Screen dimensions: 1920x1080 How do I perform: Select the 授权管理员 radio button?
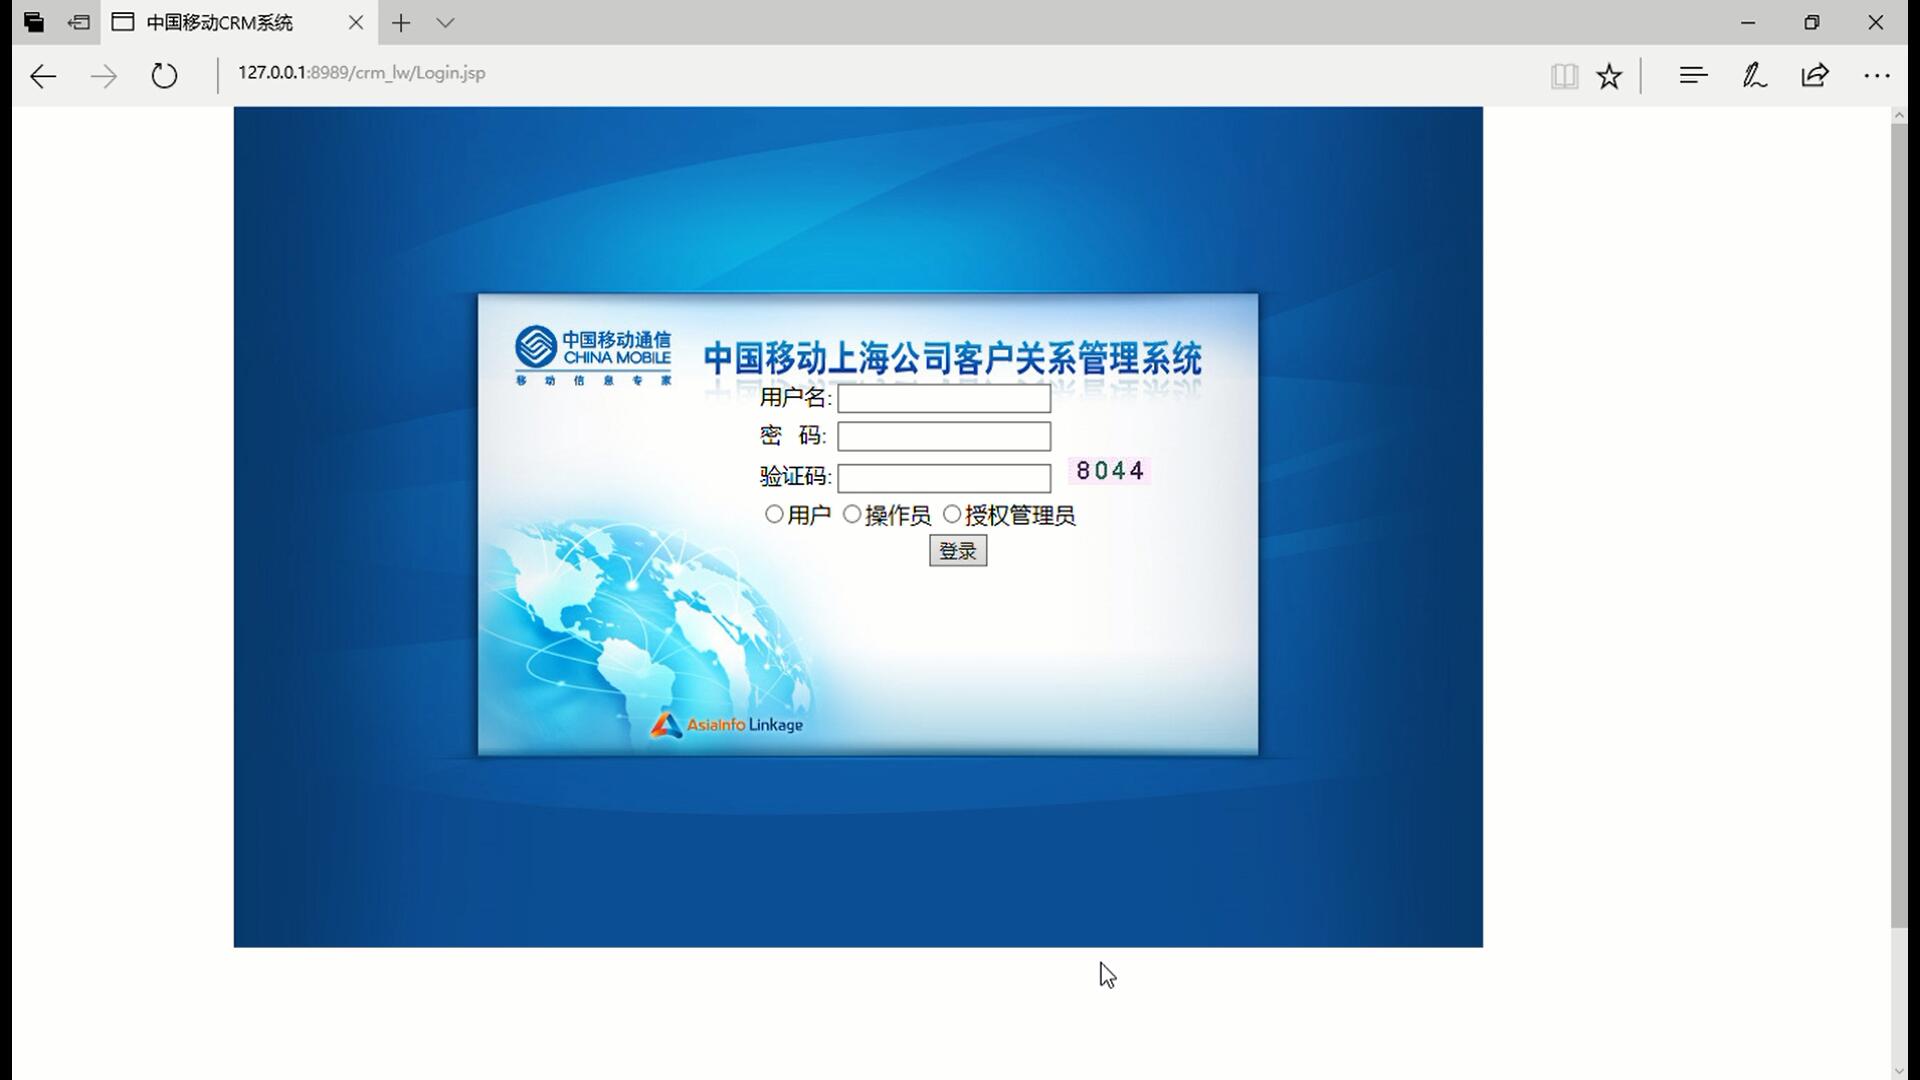point(952,514)
